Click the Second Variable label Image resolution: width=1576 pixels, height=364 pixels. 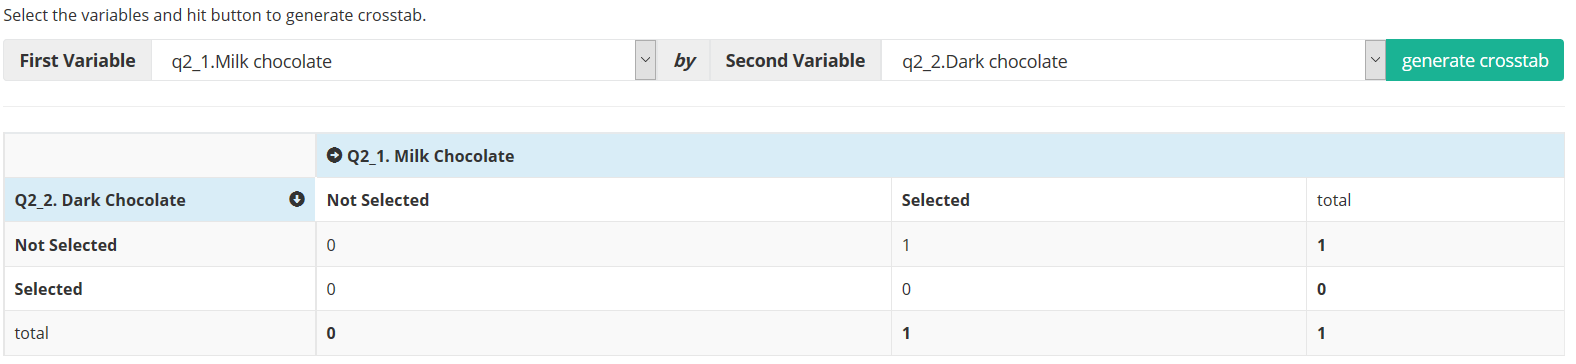coord(795,60)
